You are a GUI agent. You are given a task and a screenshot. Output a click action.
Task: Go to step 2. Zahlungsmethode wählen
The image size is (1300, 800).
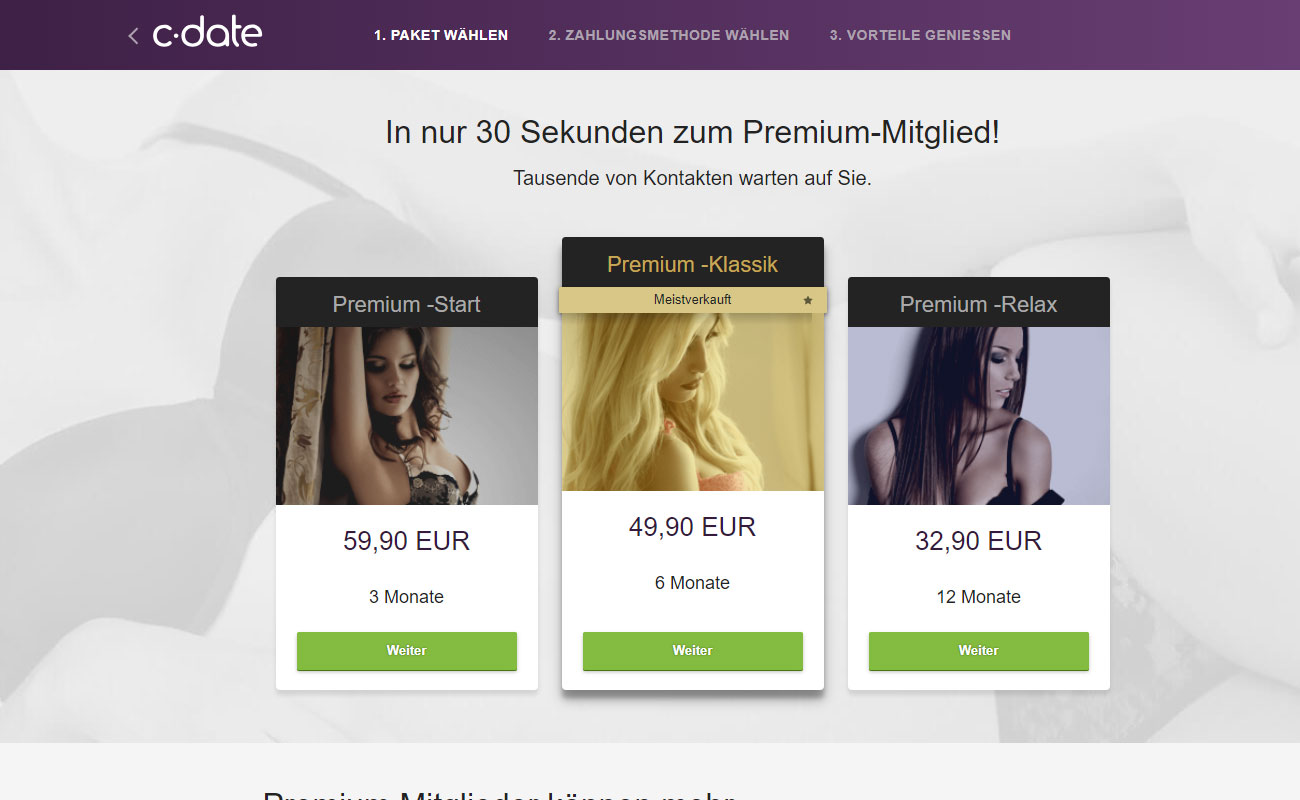[669, 35]
